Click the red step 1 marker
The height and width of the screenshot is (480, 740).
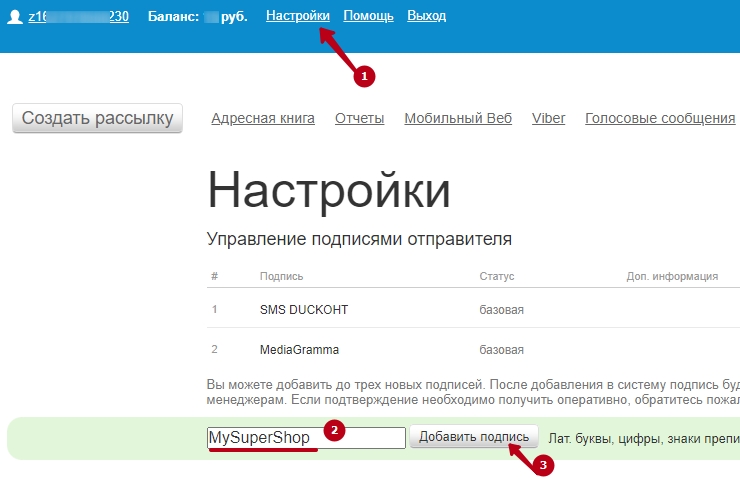(x=364, y=75)
